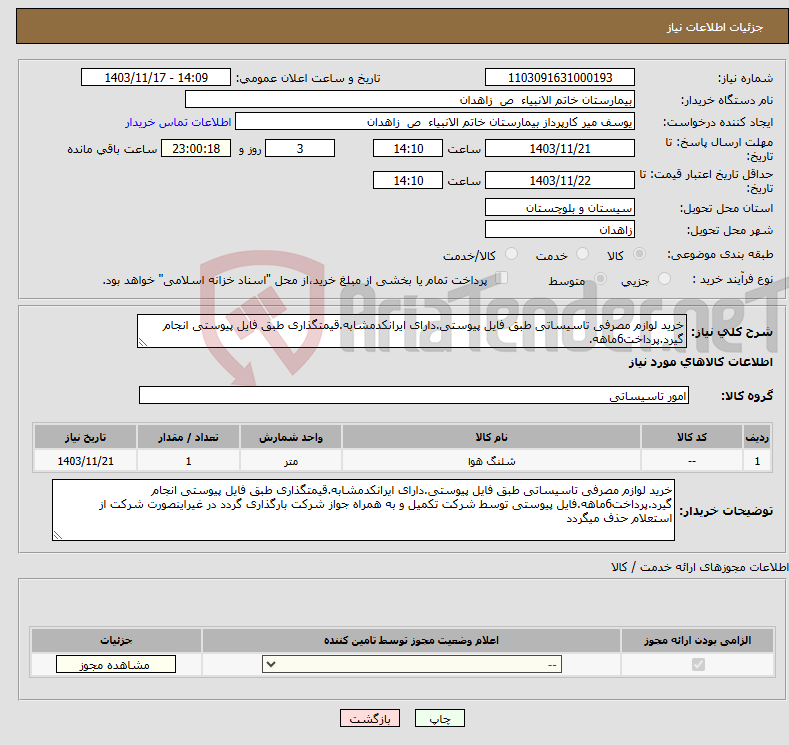Click the requester name field یوسف میر

(435, 122)
